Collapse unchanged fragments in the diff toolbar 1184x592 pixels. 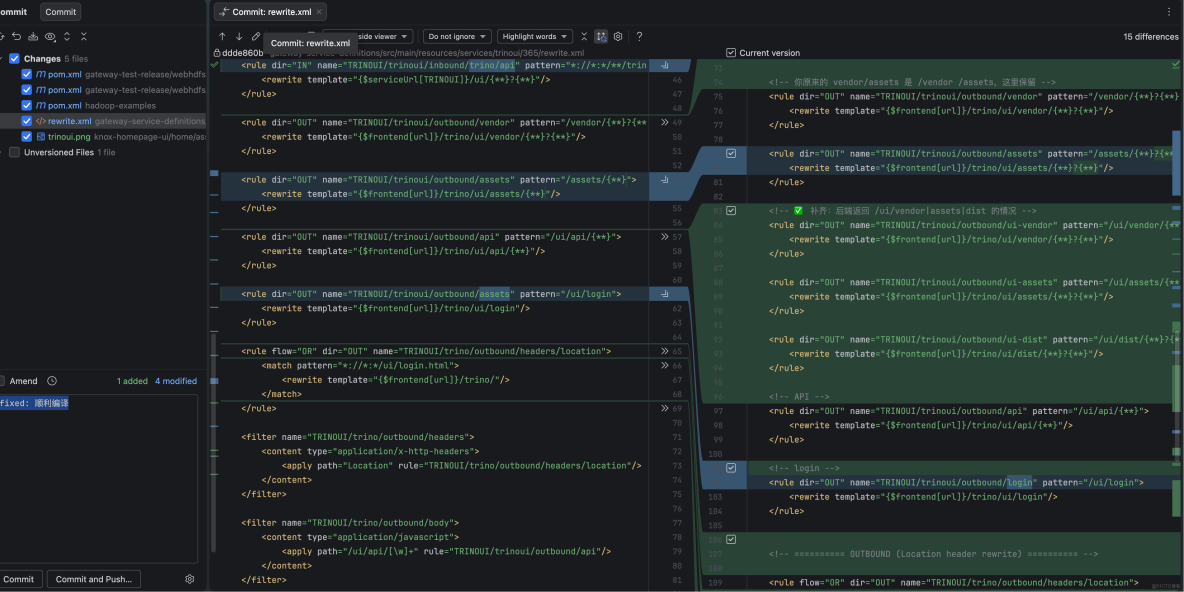583,36
